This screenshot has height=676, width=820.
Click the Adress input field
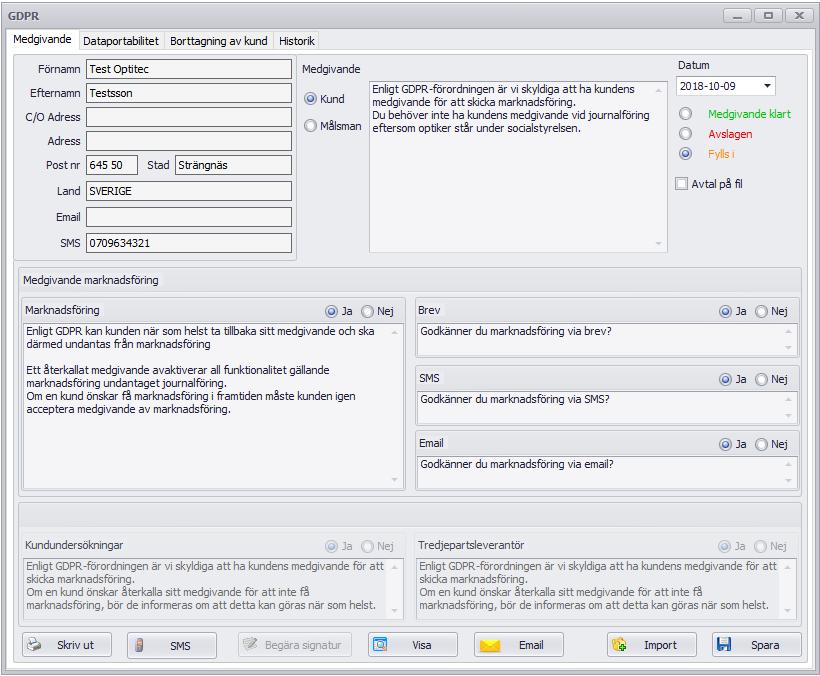point(189,141)
